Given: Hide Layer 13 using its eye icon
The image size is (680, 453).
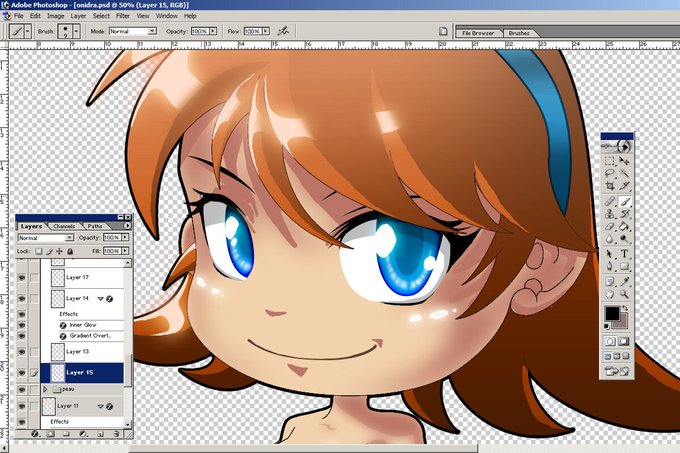Looking at the screenshot, I should click(22, 352).
